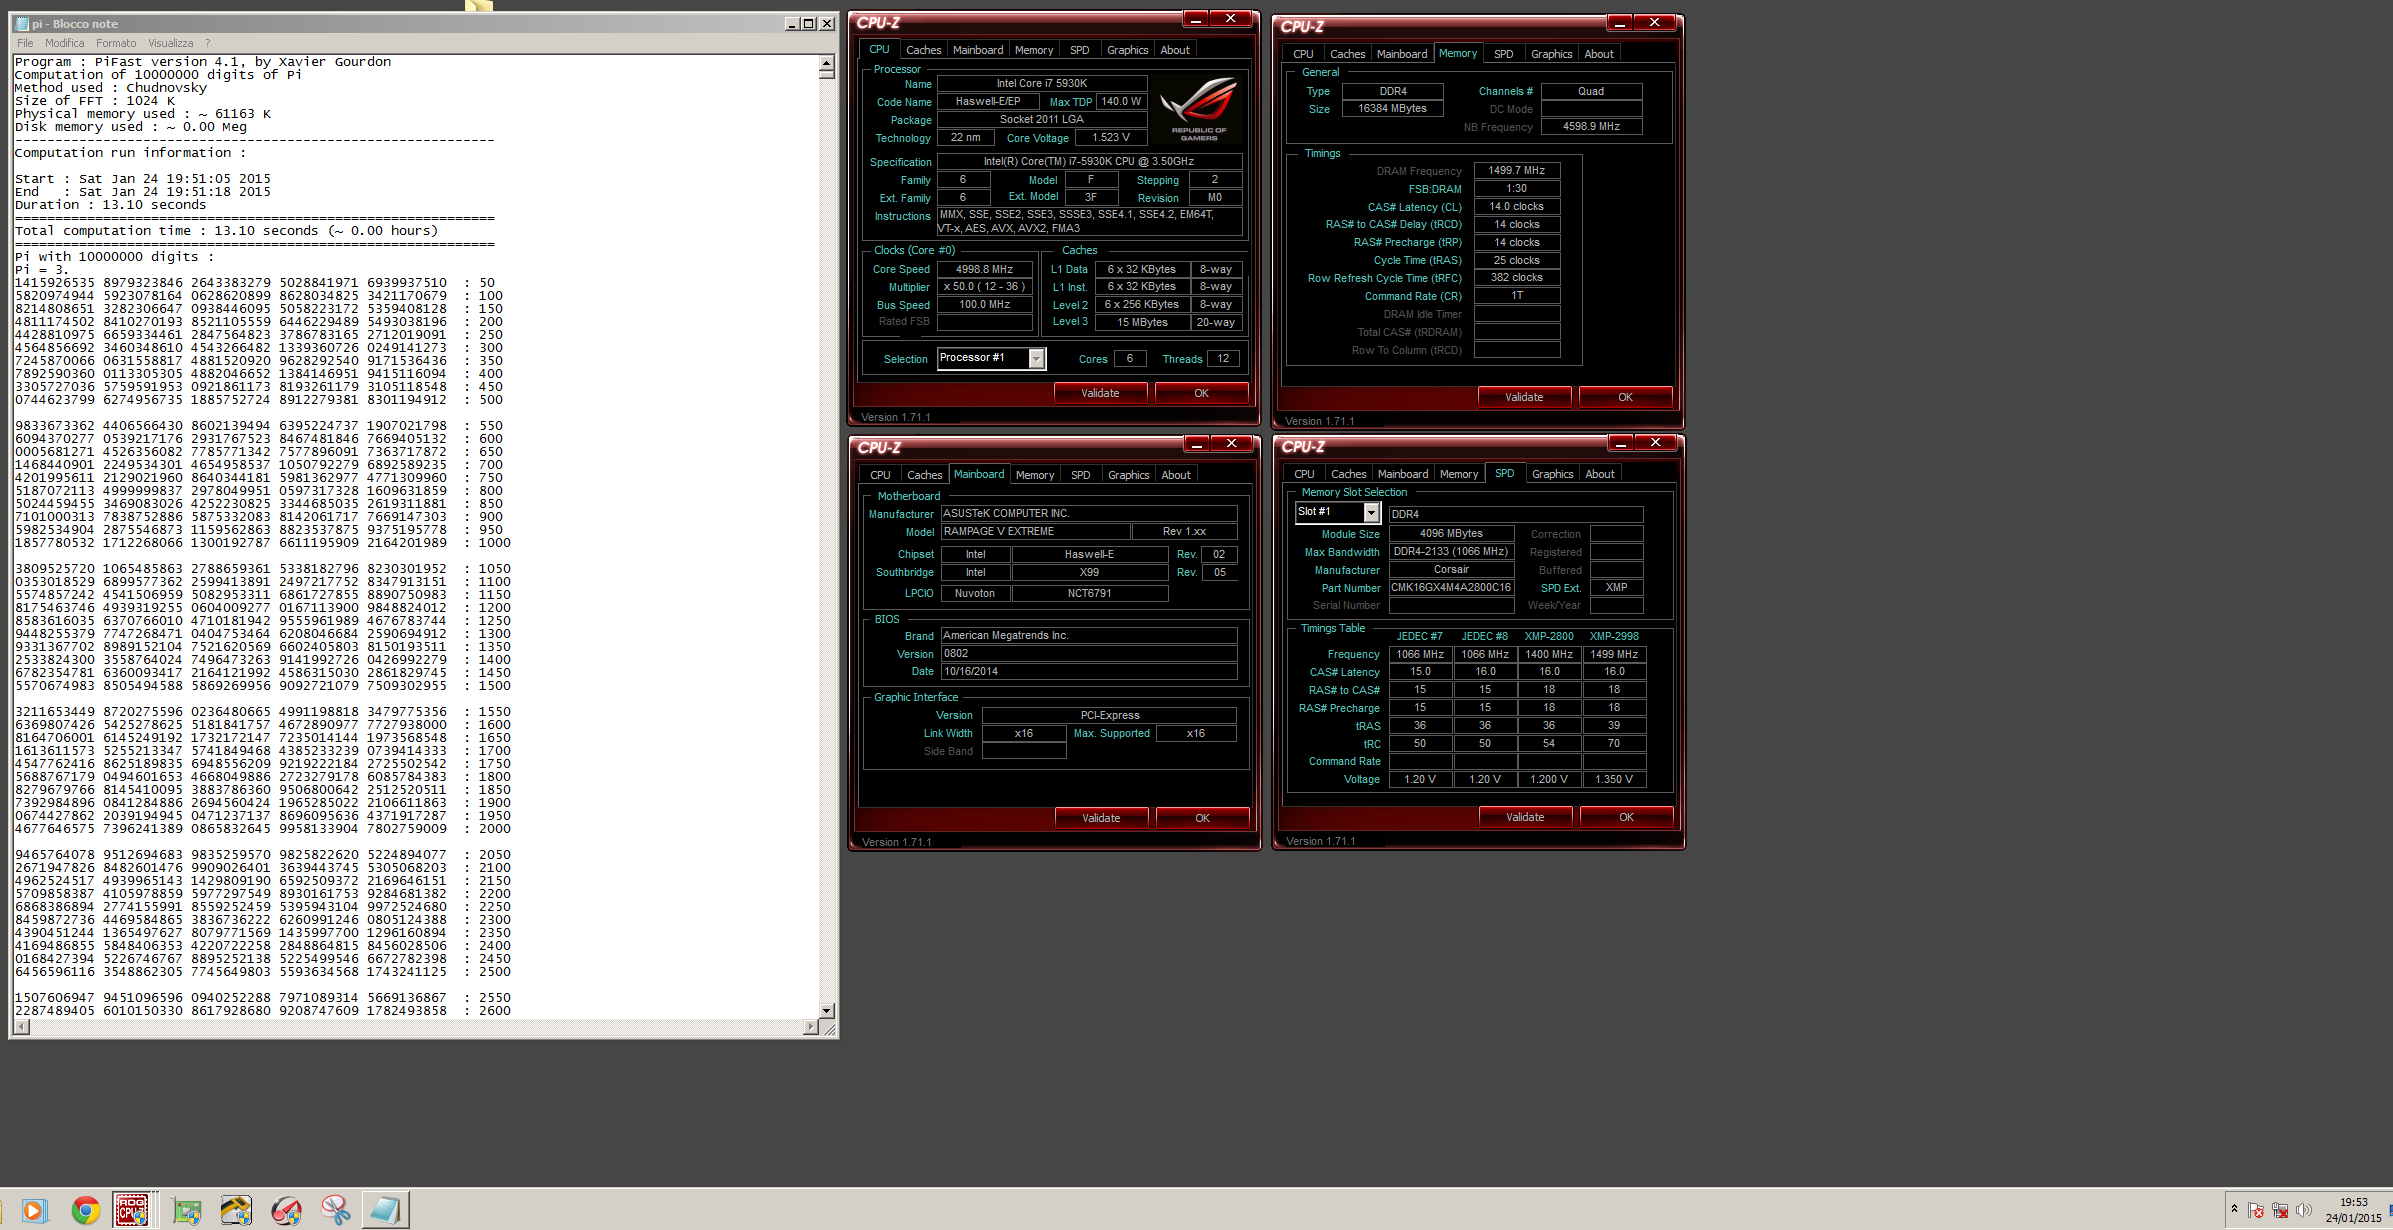Image resolution: width=2393 pixels, height=1230 pixels.
Task: Click the NB Frequency value 4598.9 MHz
Action: (x=1591, y=126)
